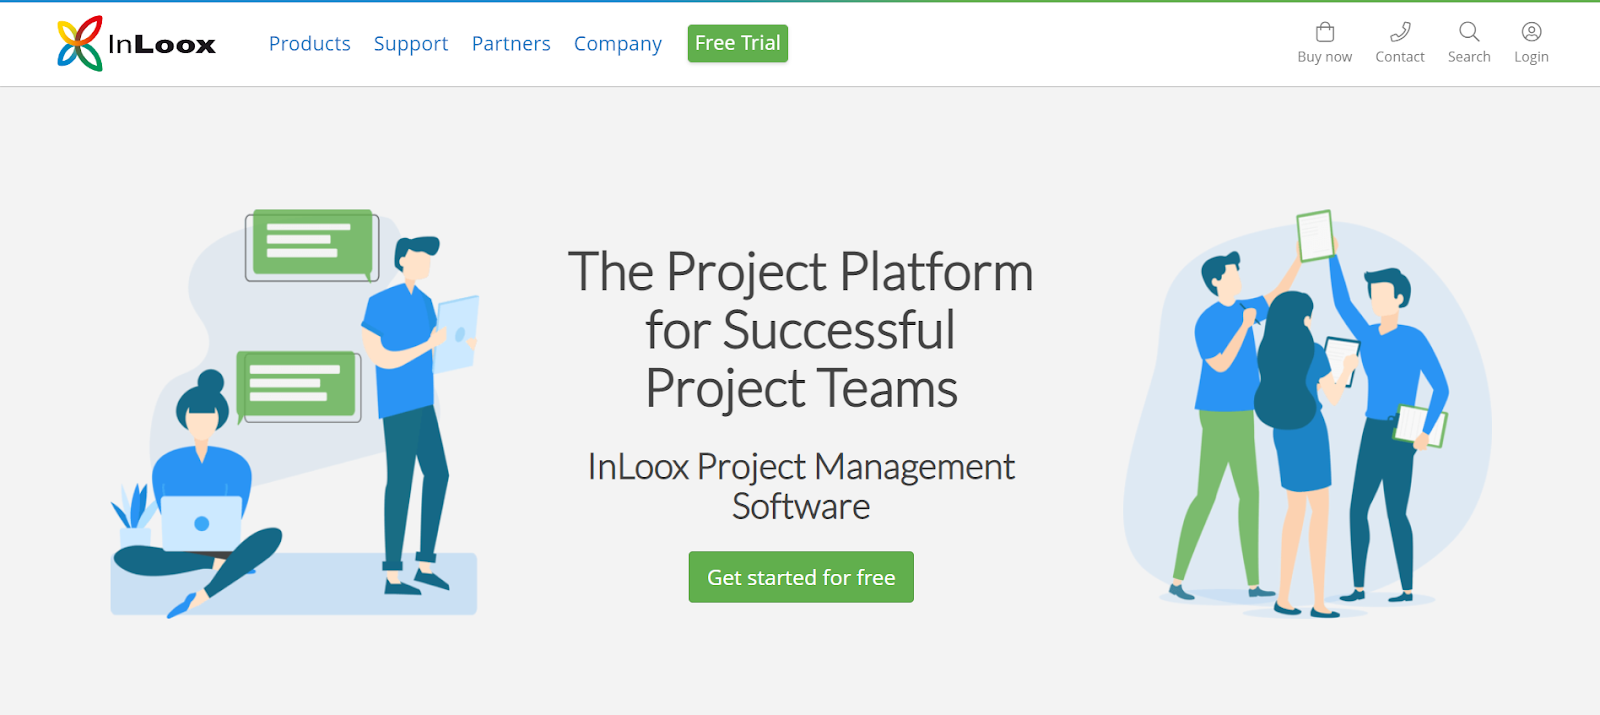Click the Search text label
The image size is (1600, 715).
coord(1469,57)
